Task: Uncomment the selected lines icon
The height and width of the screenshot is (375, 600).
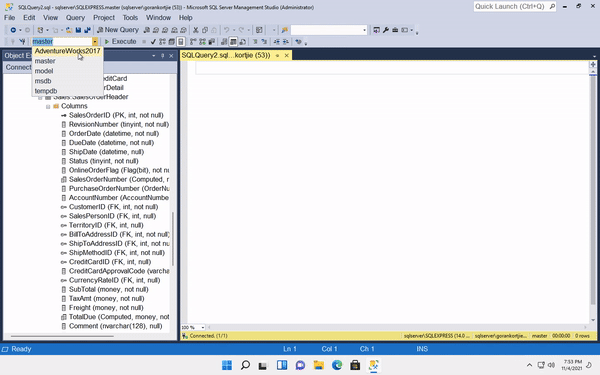Action: [x=264, y=41]
